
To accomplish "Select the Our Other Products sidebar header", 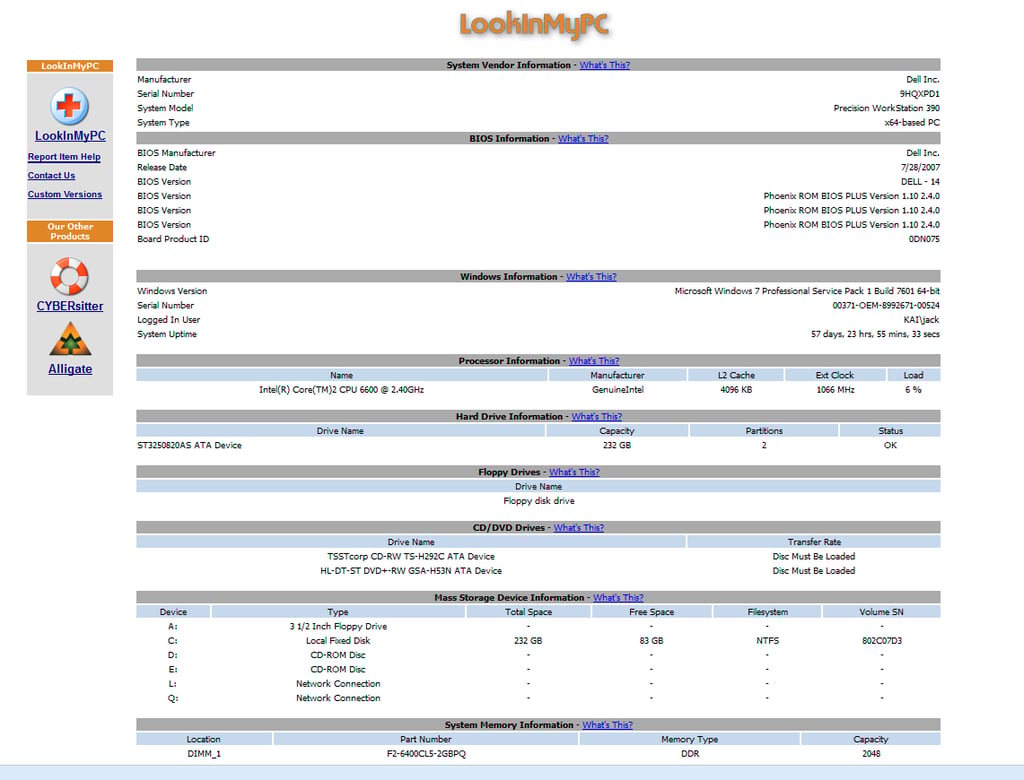I will [x=70, y=231].
